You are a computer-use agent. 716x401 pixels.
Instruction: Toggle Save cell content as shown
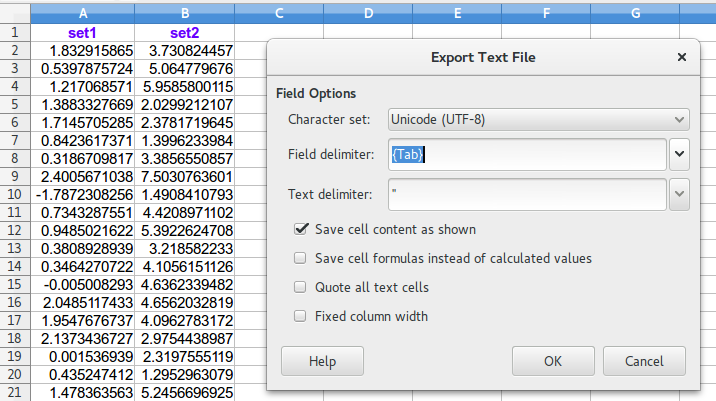click(300, 229)
